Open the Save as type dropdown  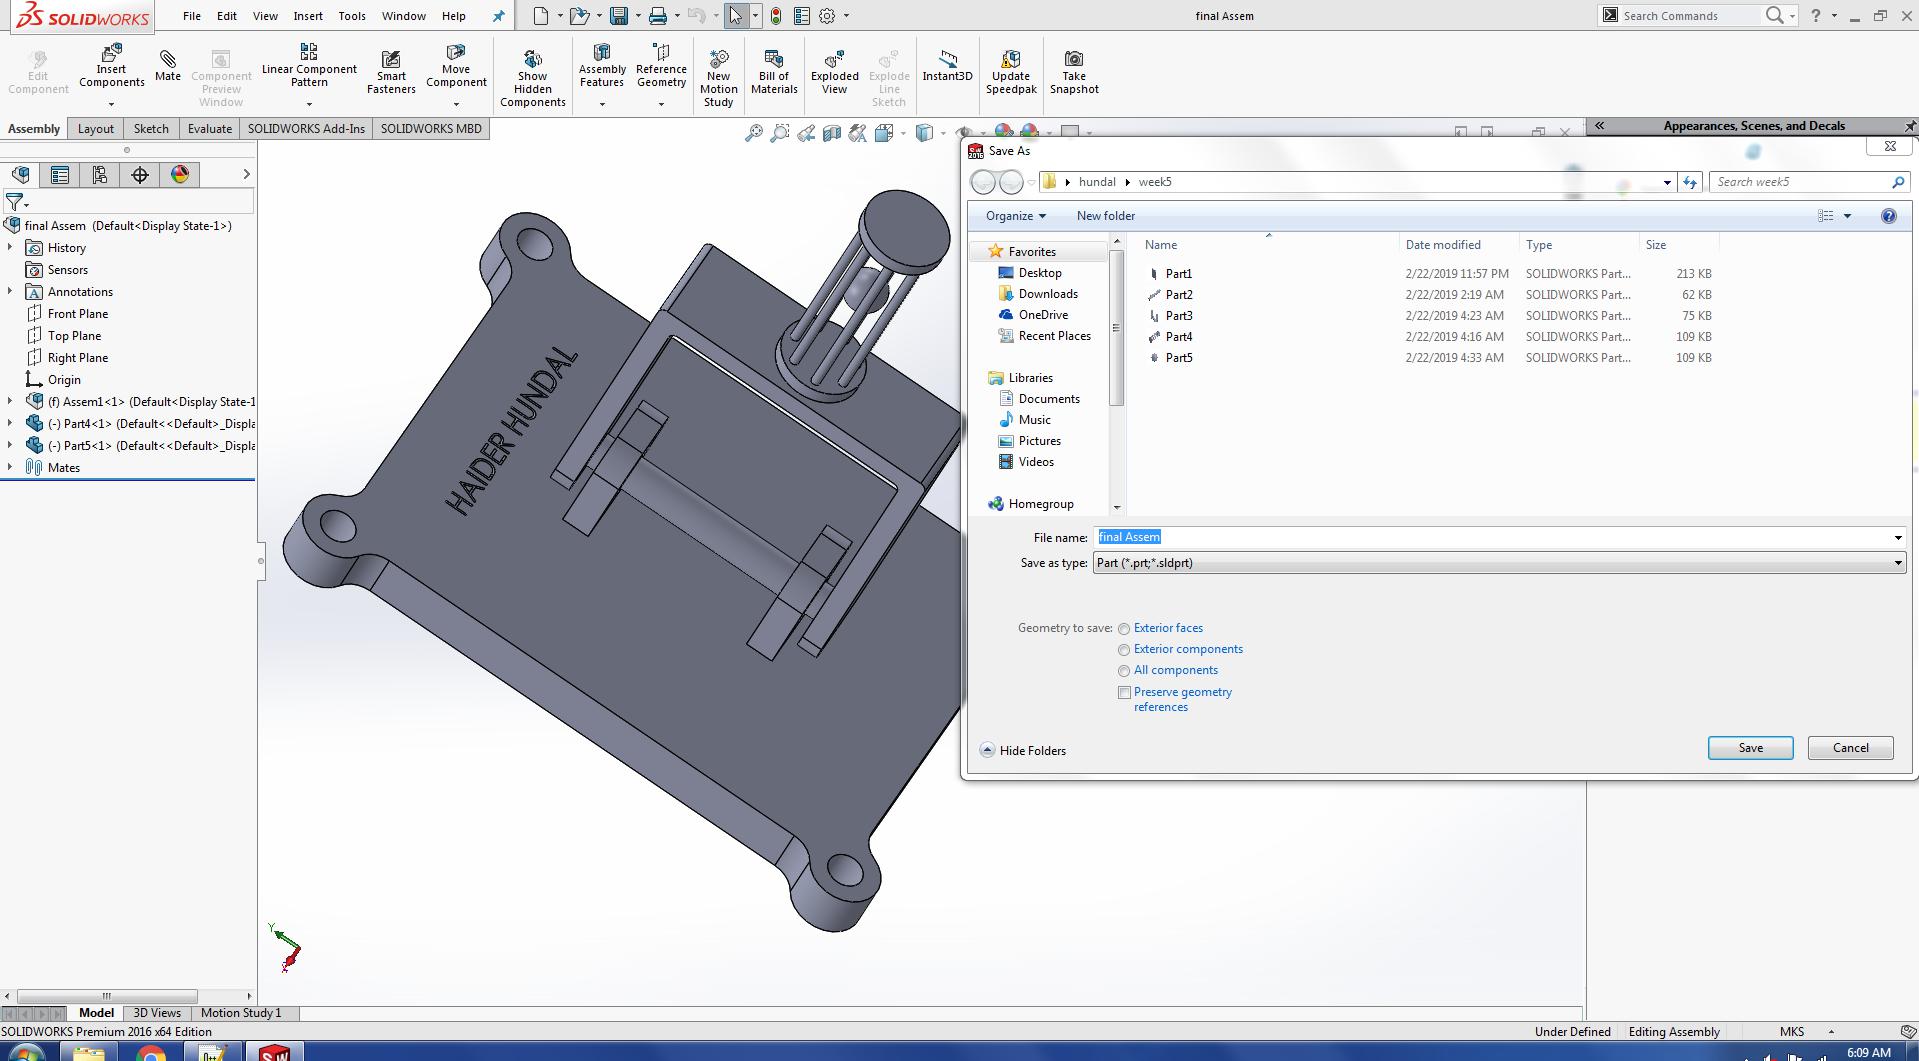click(1499, 563)
